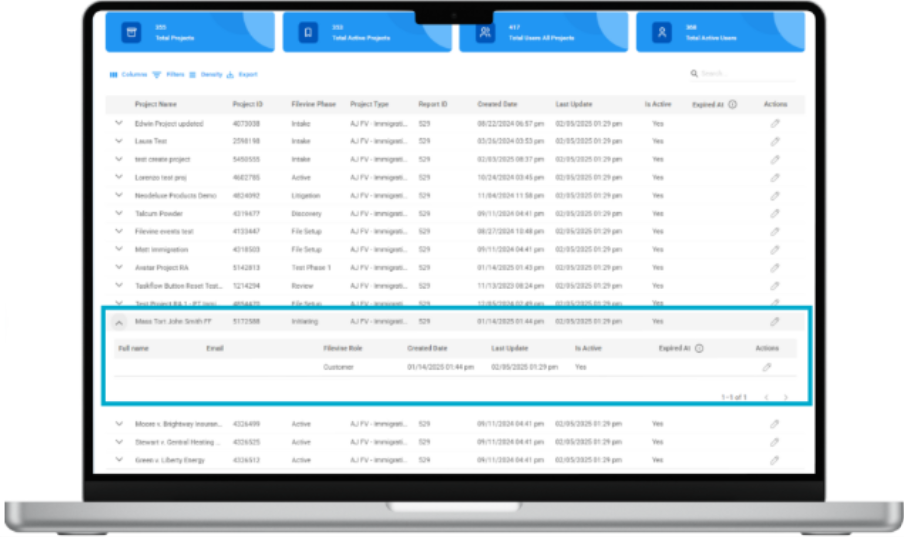Expand the Matt immigration row
The width and height of the screenshot is (904, 537).
(119, 249)
